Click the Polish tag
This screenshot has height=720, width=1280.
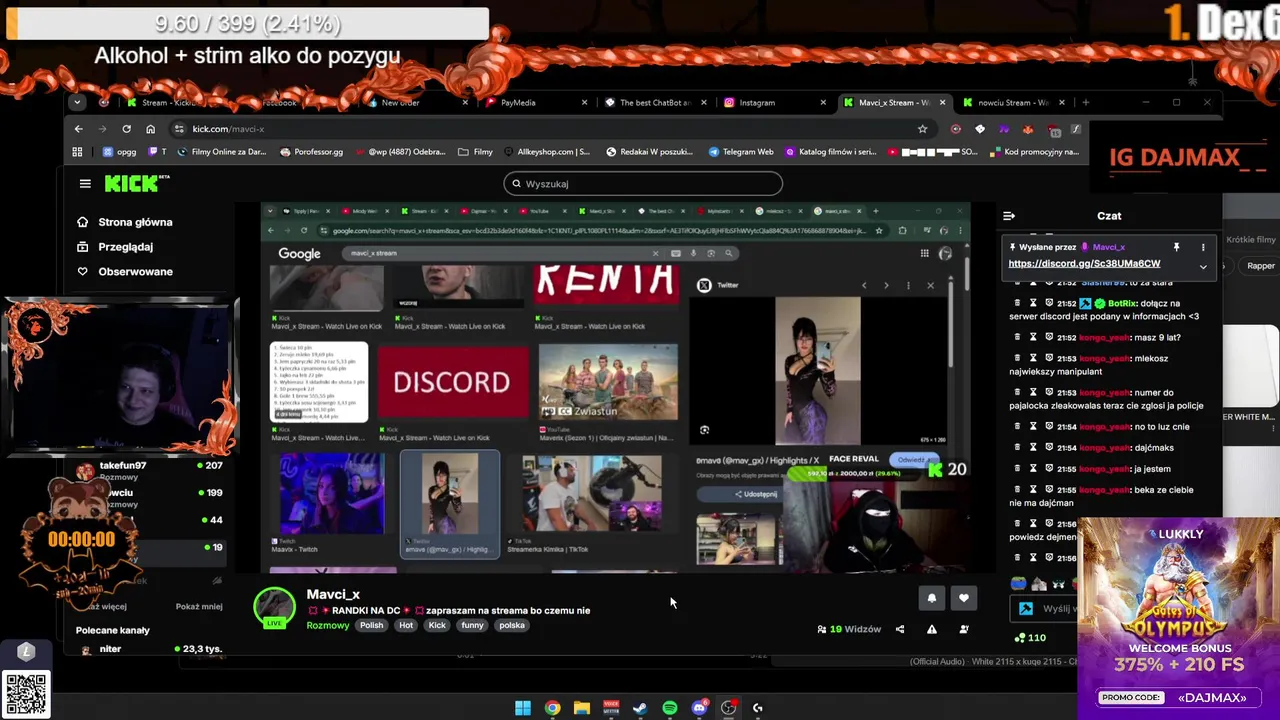point(371,625)
